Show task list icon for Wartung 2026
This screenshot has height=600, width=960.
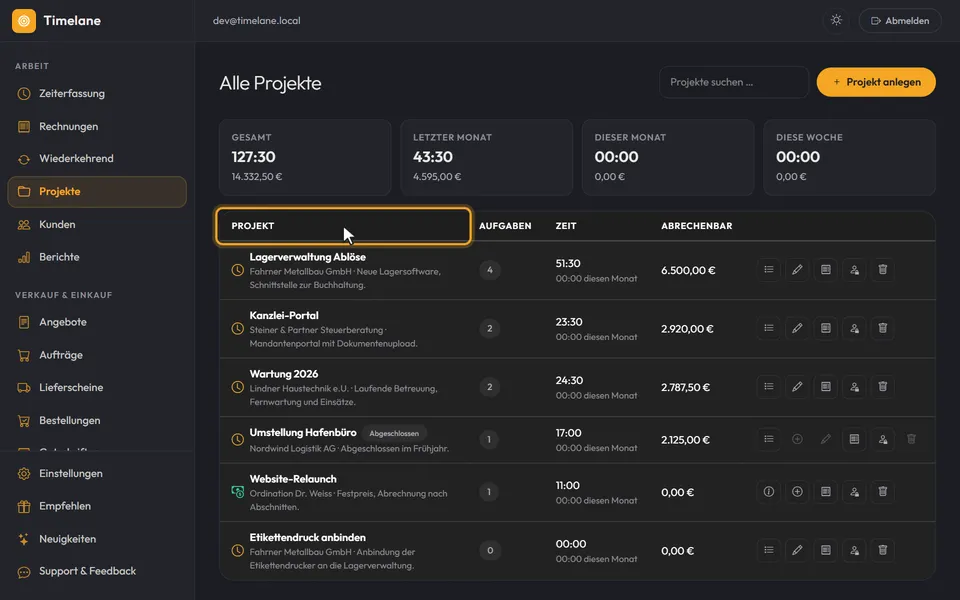[x=768, y=386]
